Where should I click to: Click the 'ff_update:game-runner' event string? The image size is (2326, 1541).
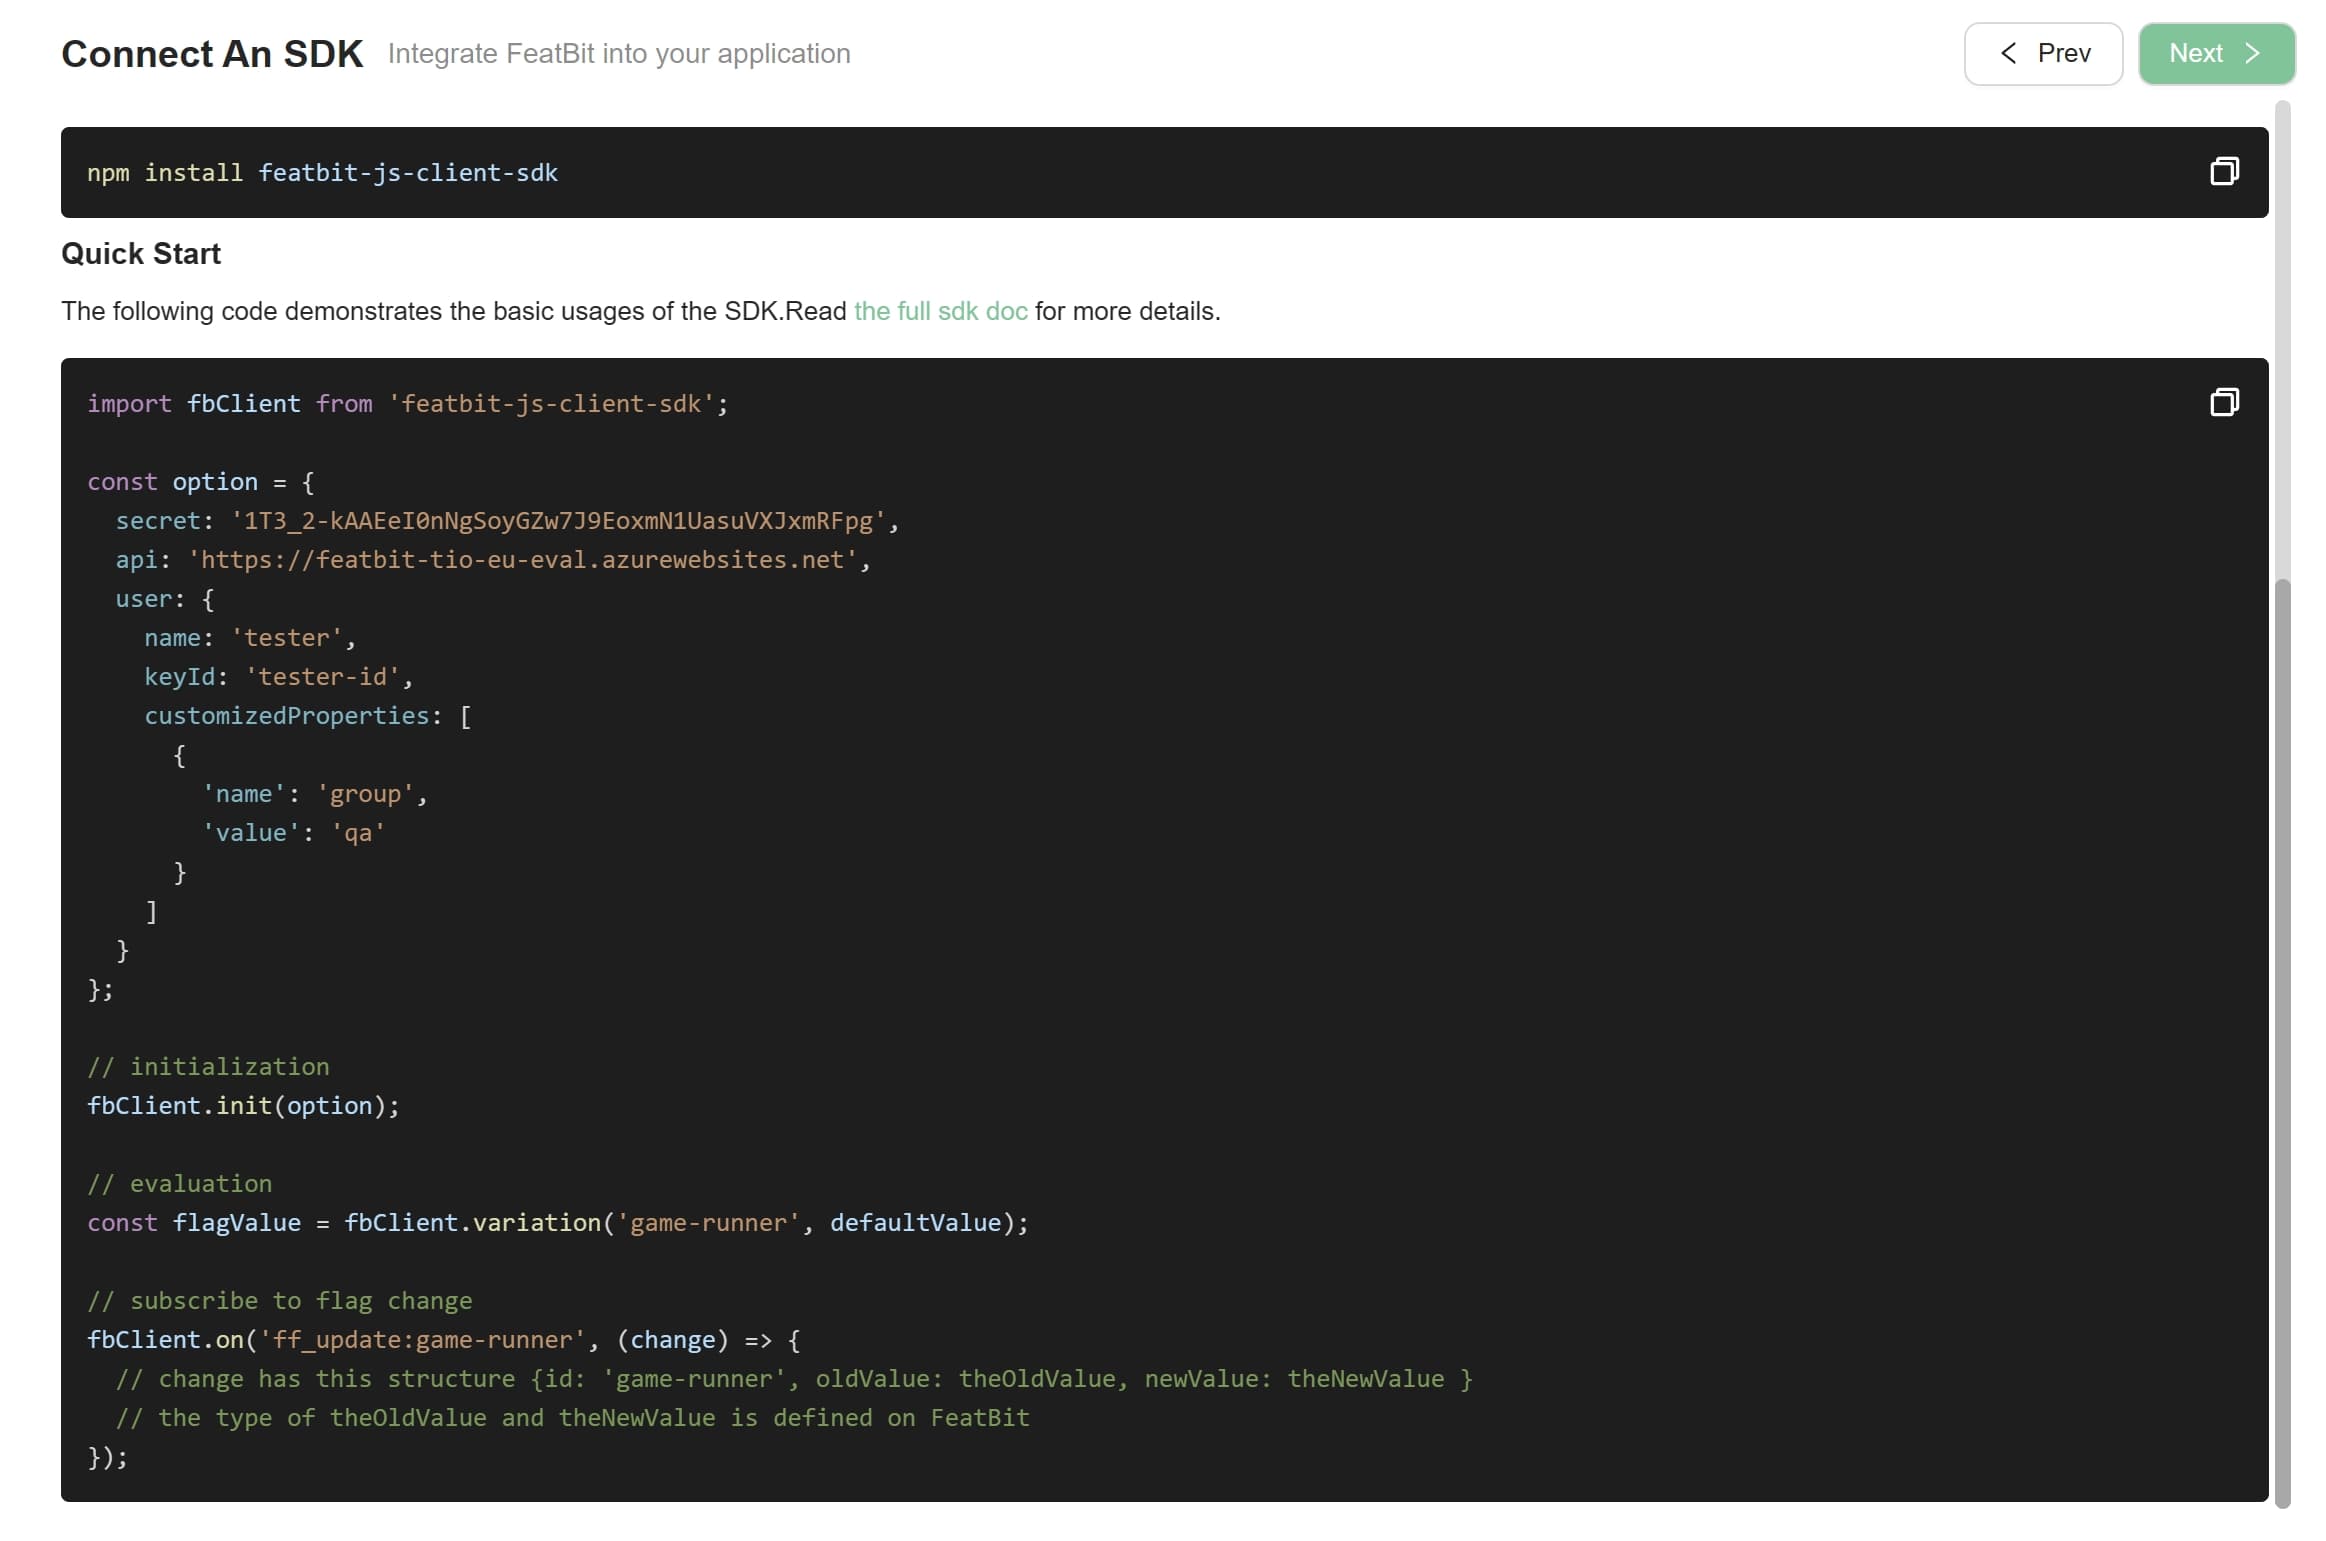coord(422,1340)
